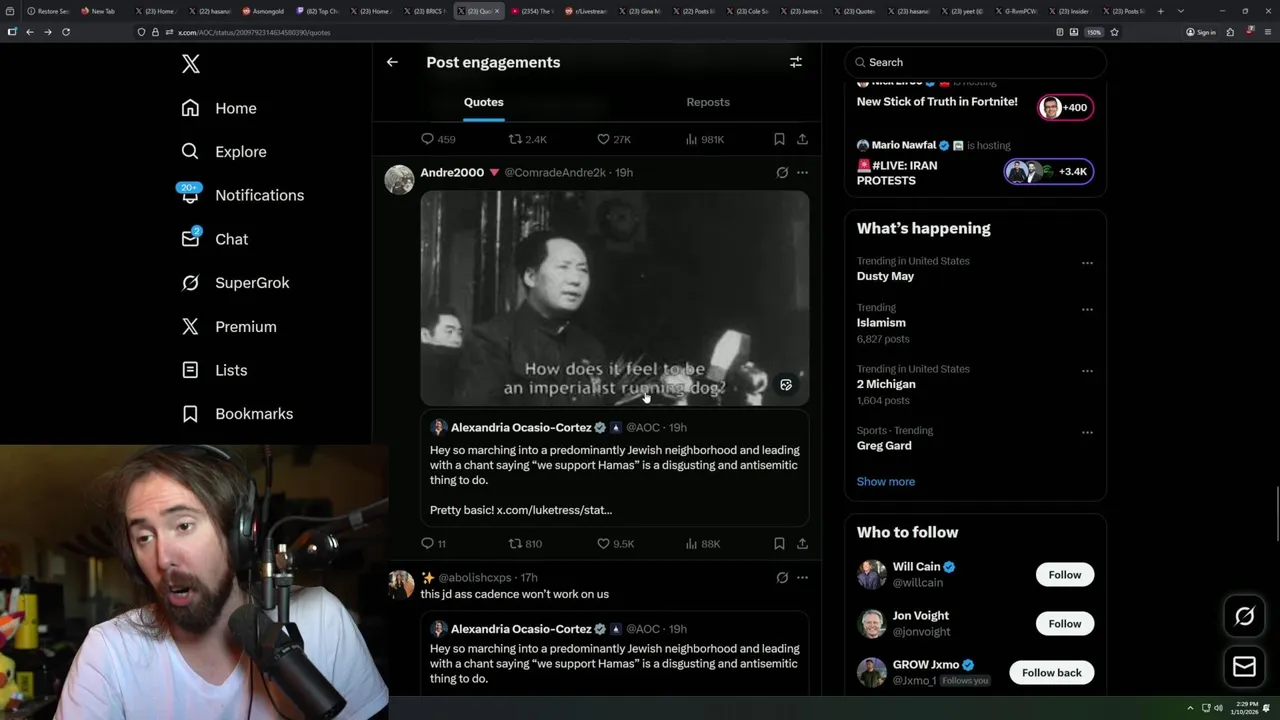
Task: Open the floating messages envelope button
Action: pyautogui.click(x=1244, y=666)
